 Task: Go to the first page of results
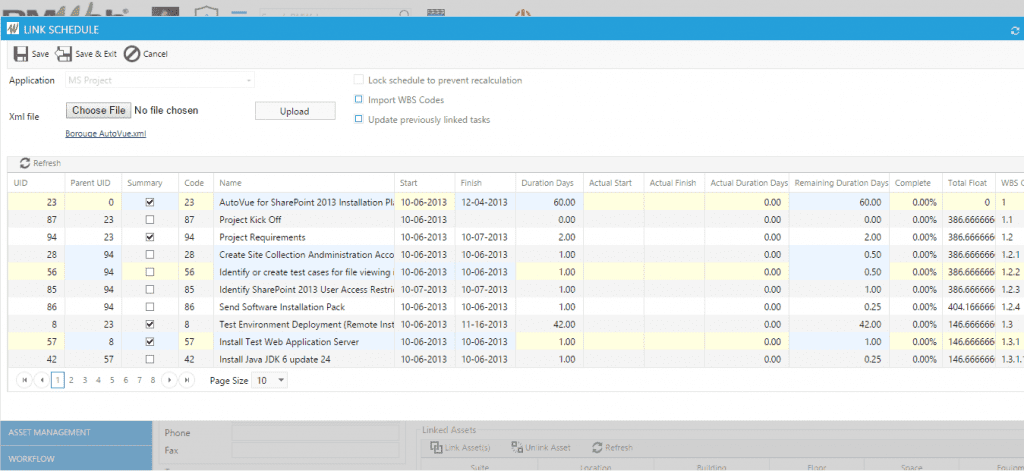click(24, 380)
